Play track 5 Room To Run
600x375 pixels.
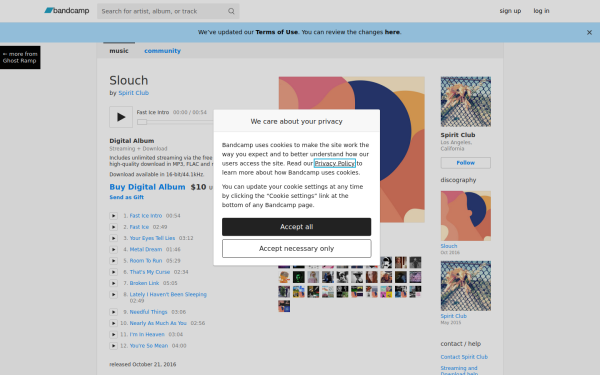[114, 261]
